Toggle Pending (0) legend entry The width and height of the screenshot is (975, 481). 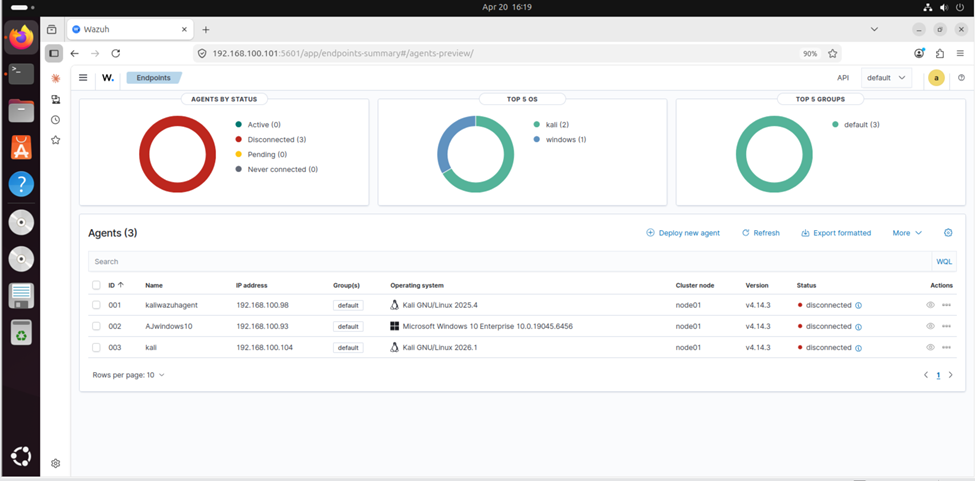click(261, 154)
